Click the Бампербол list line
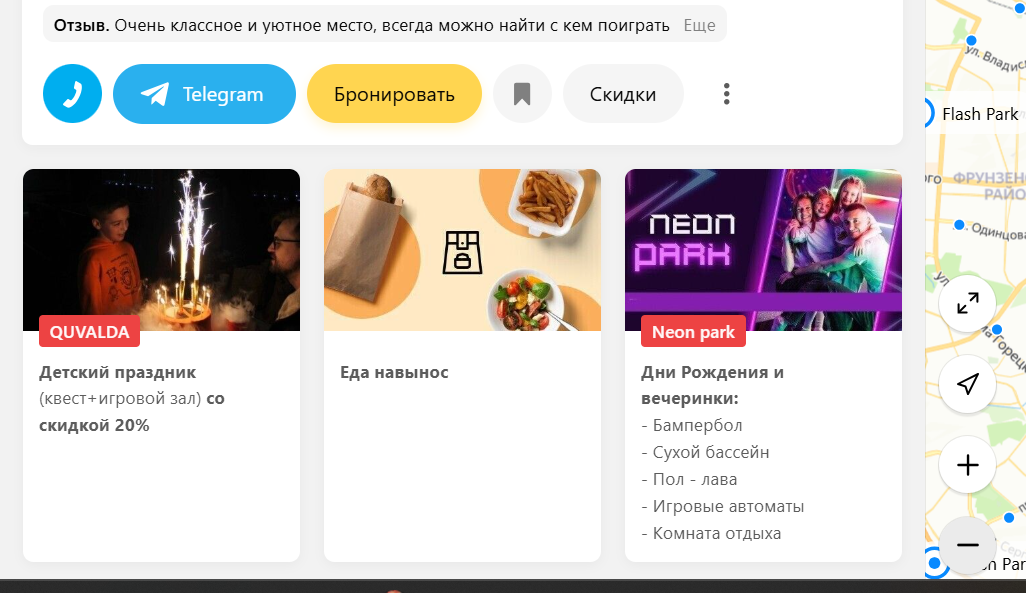Viewport: 1026px width, 593px height. [x=692, y=425]
